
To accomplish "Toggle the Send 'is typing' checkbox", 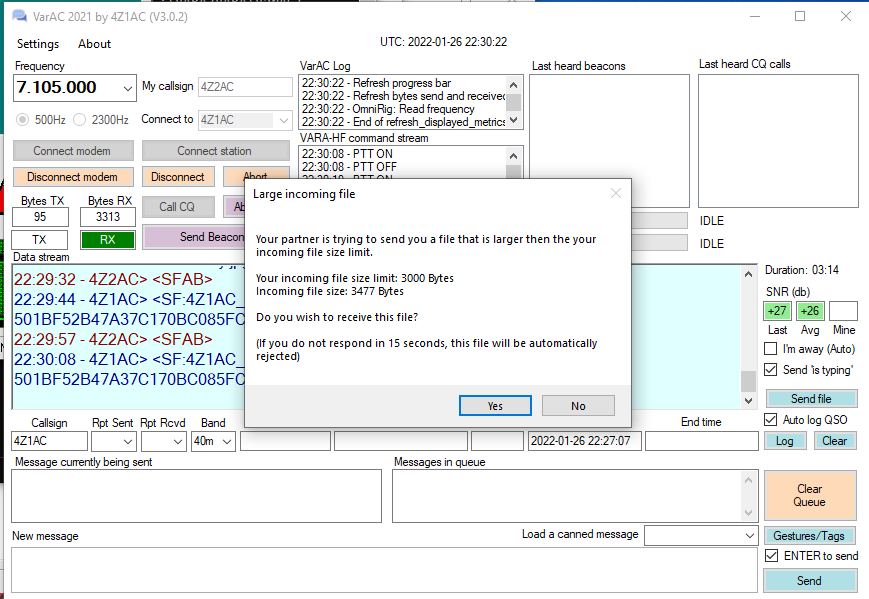I will pyautogui.click(x=770, y=370).
